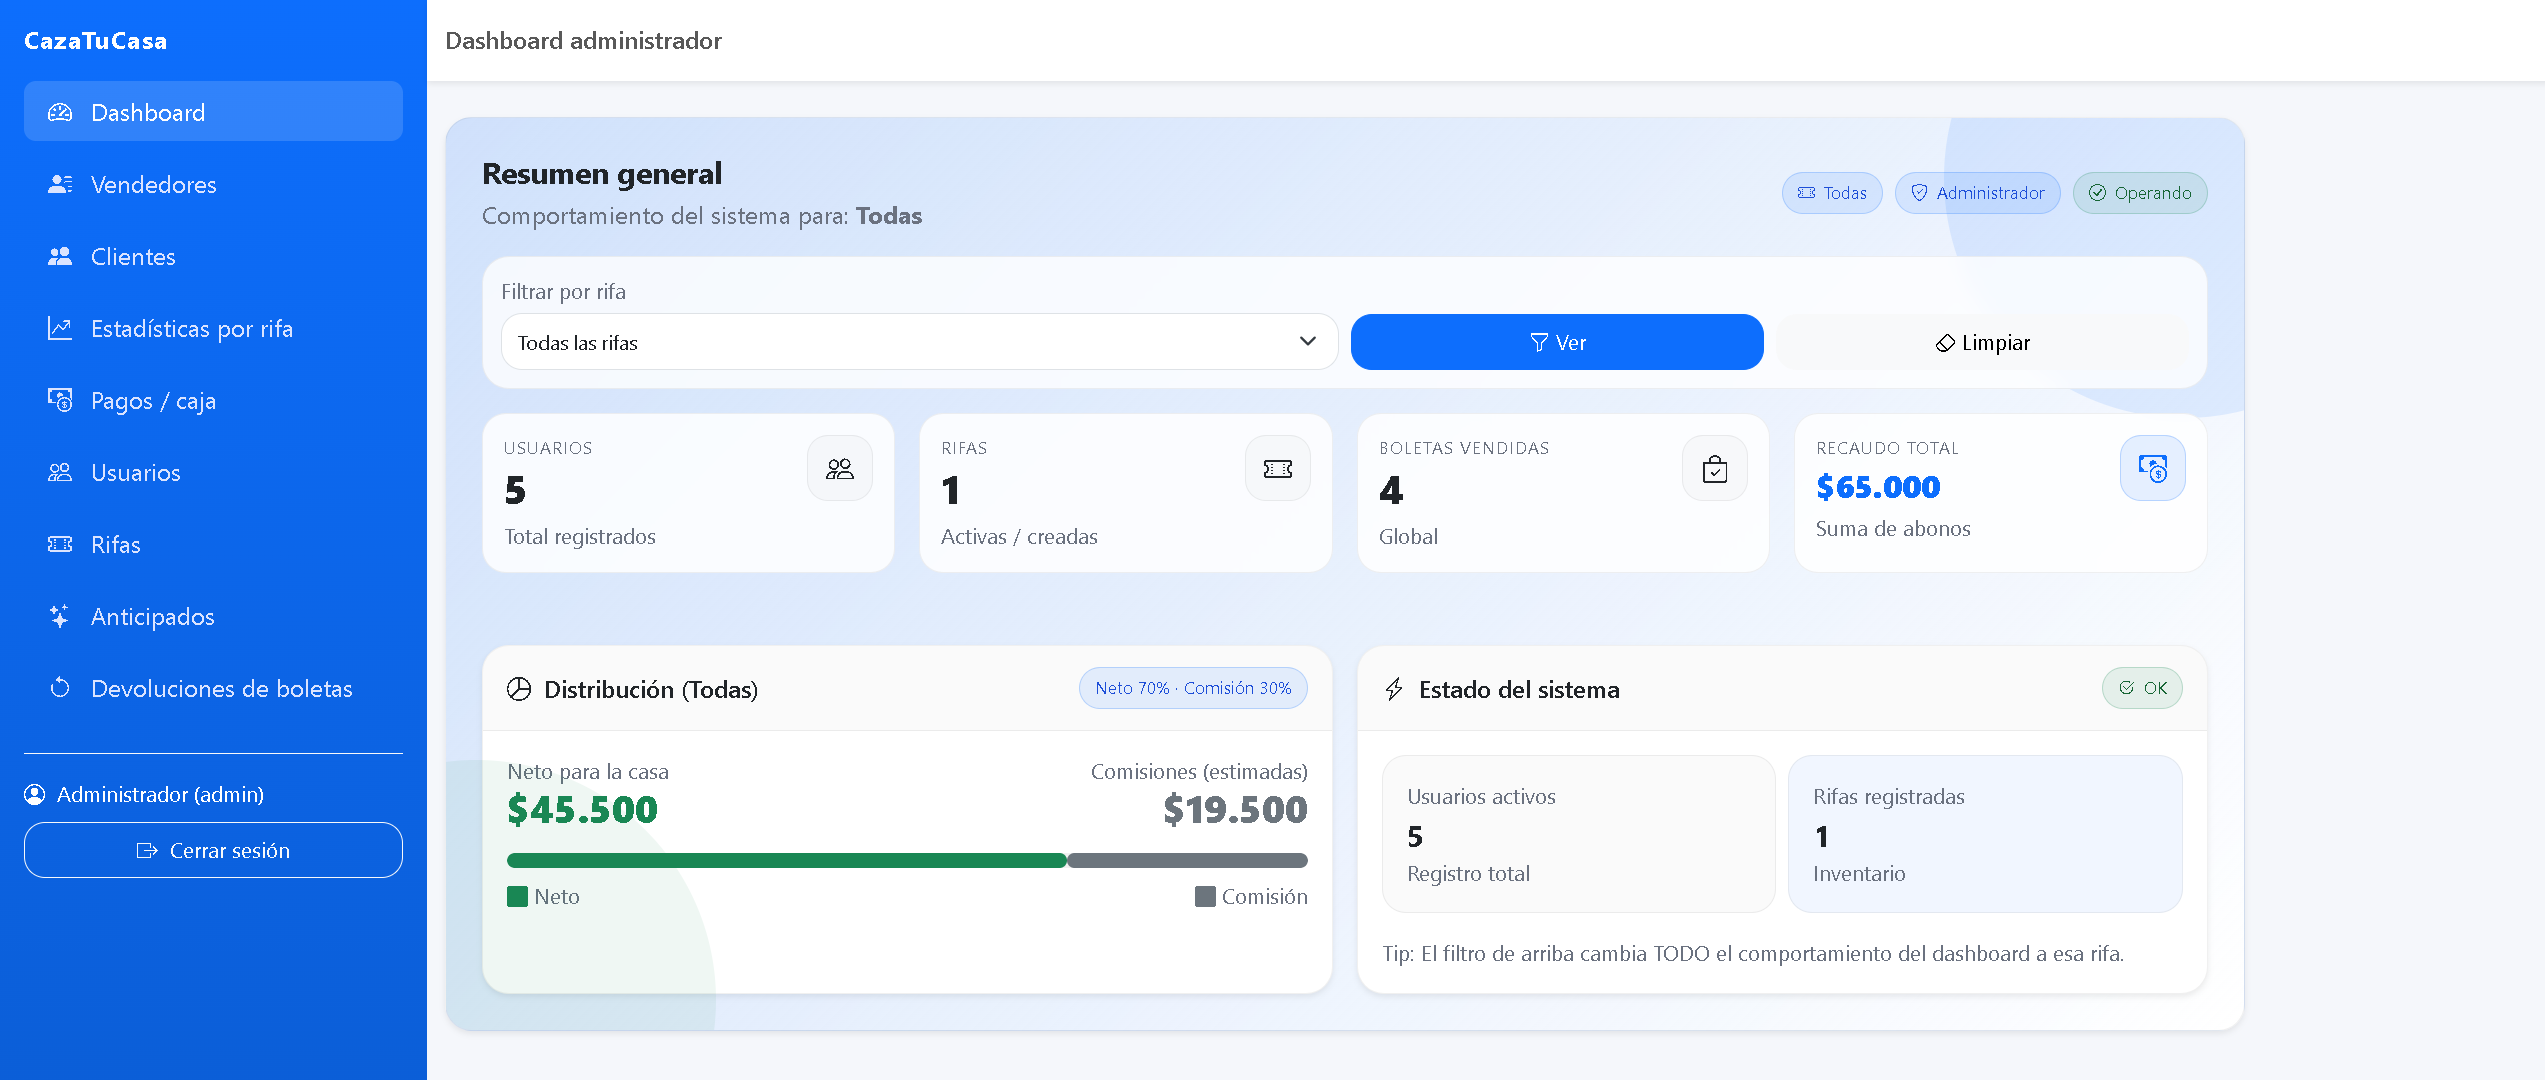2545x1080 pixels.
Task: Click the lightning icon beside Estado del sistema
Action: click(1394, 689)
